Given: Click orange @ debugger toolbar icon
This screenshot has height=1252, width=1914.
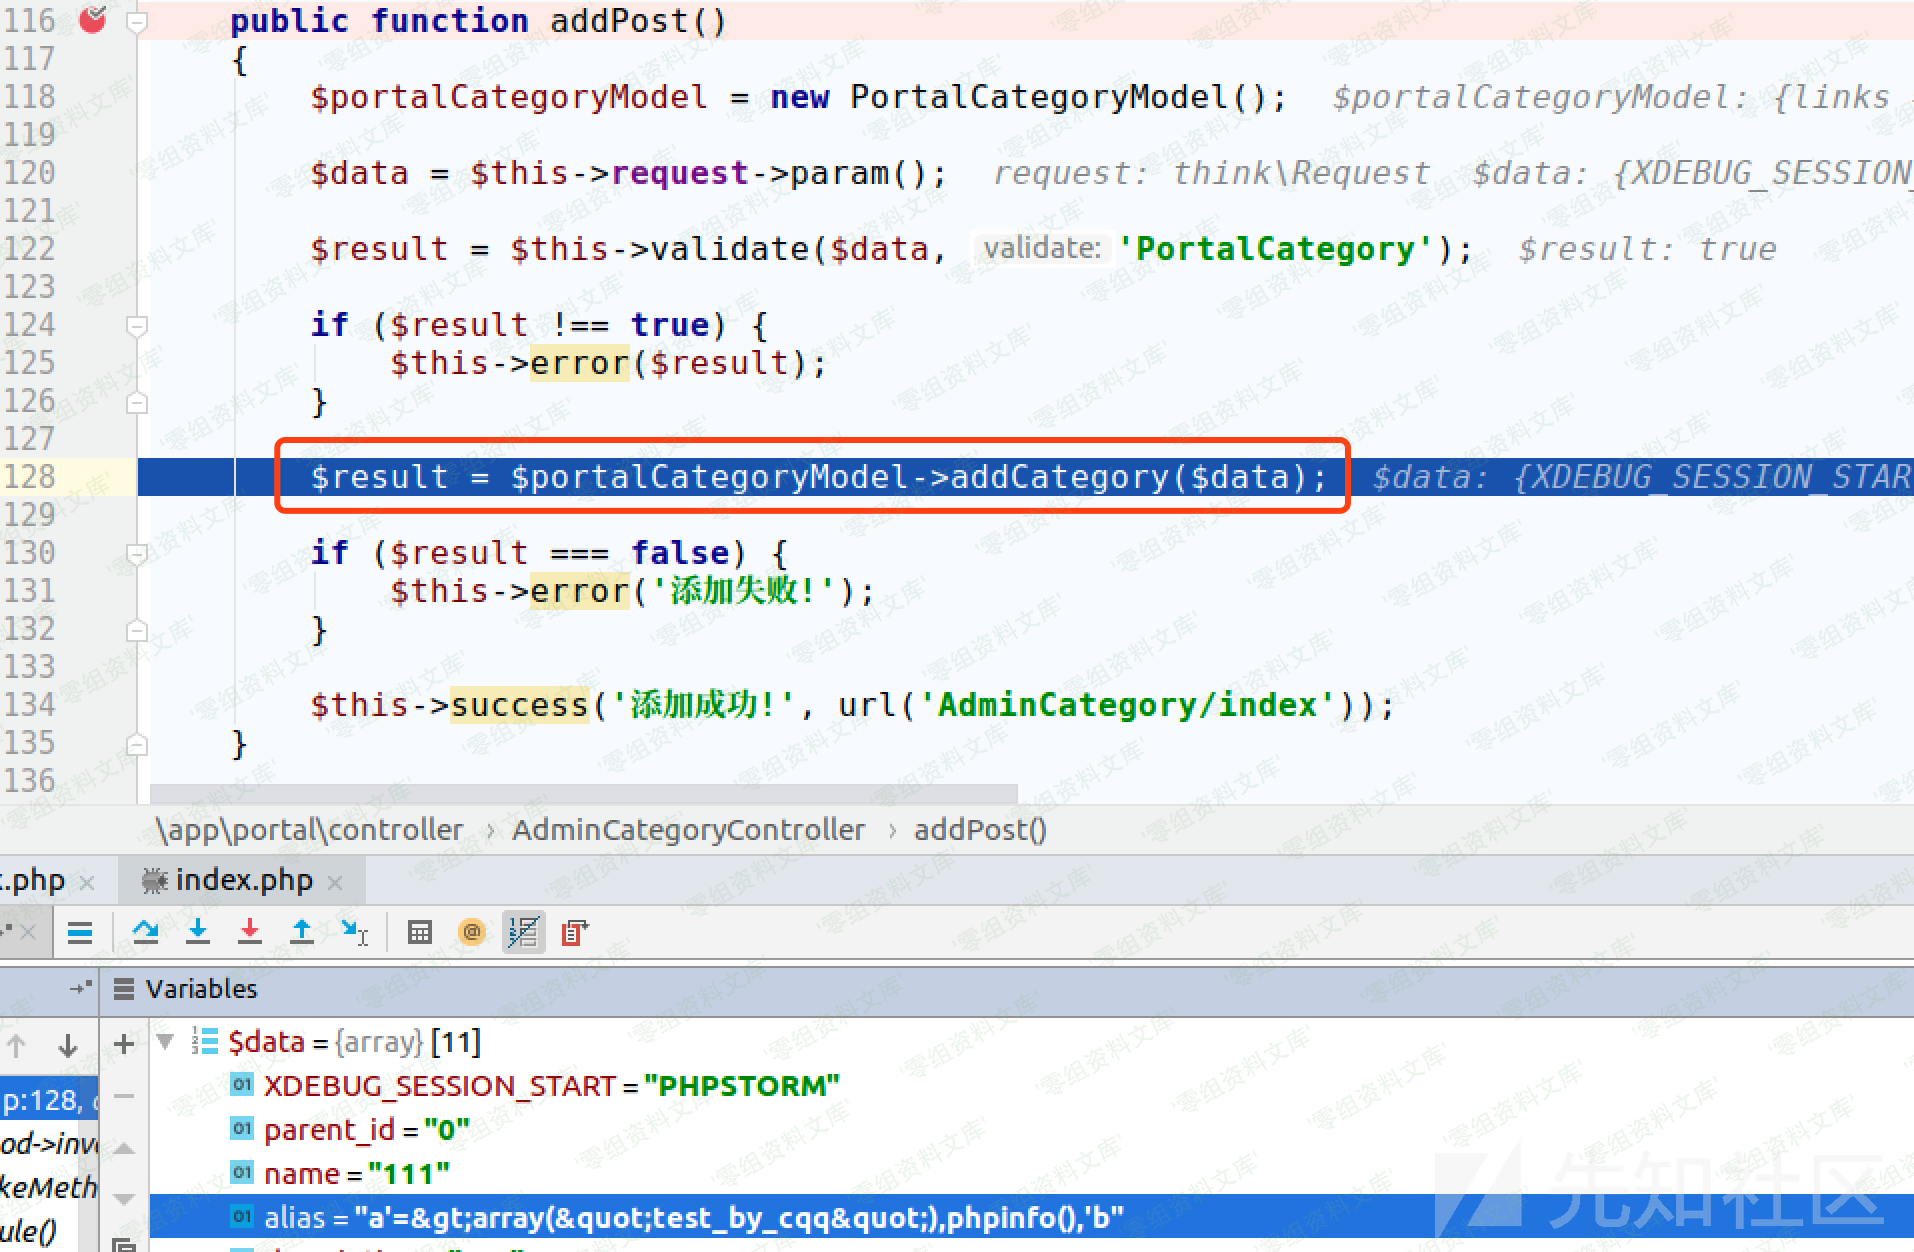Looking at the screenshot, I should 471,932.
